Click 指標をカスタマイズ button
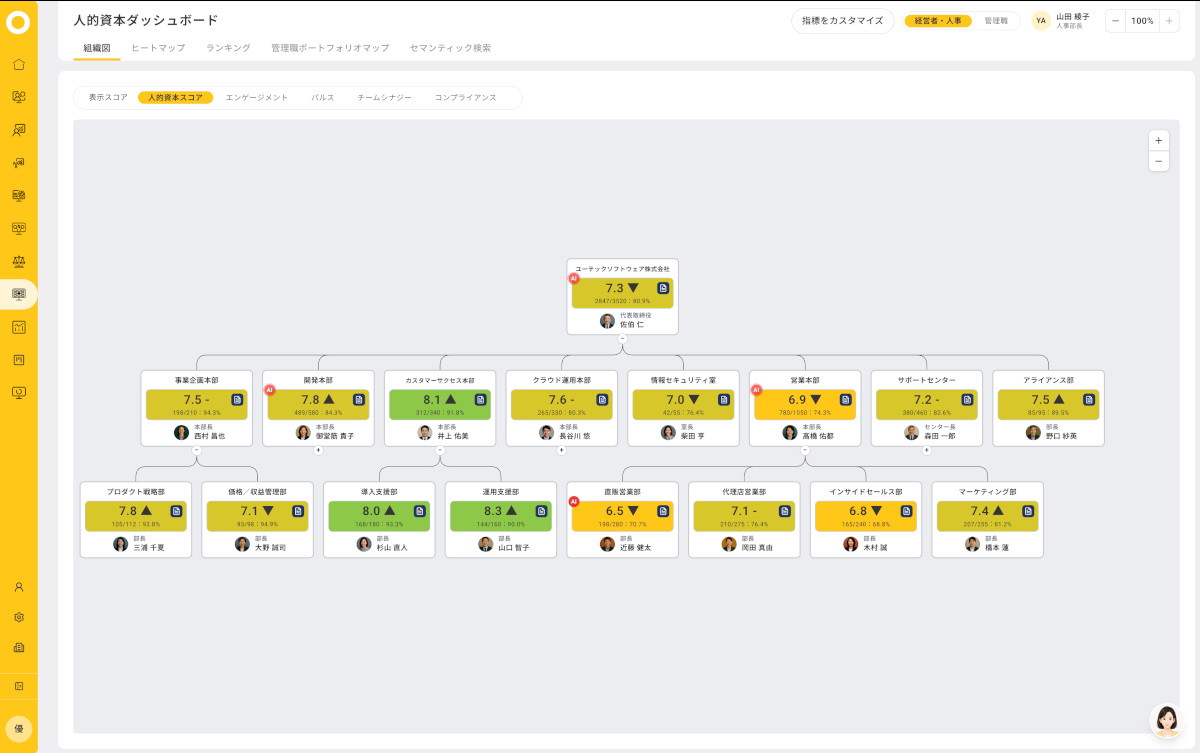 click(843, 20)
